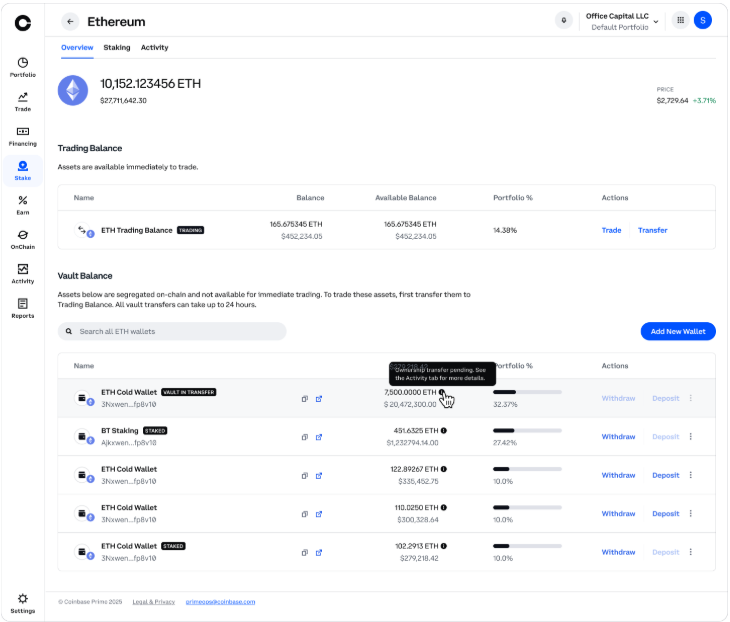Image resolution: width=730 pixels, height=622 pixels.
Task: Deposit into the 110.0250 ETH wallet
Action: pyautogui.click(x=666, y=513)
